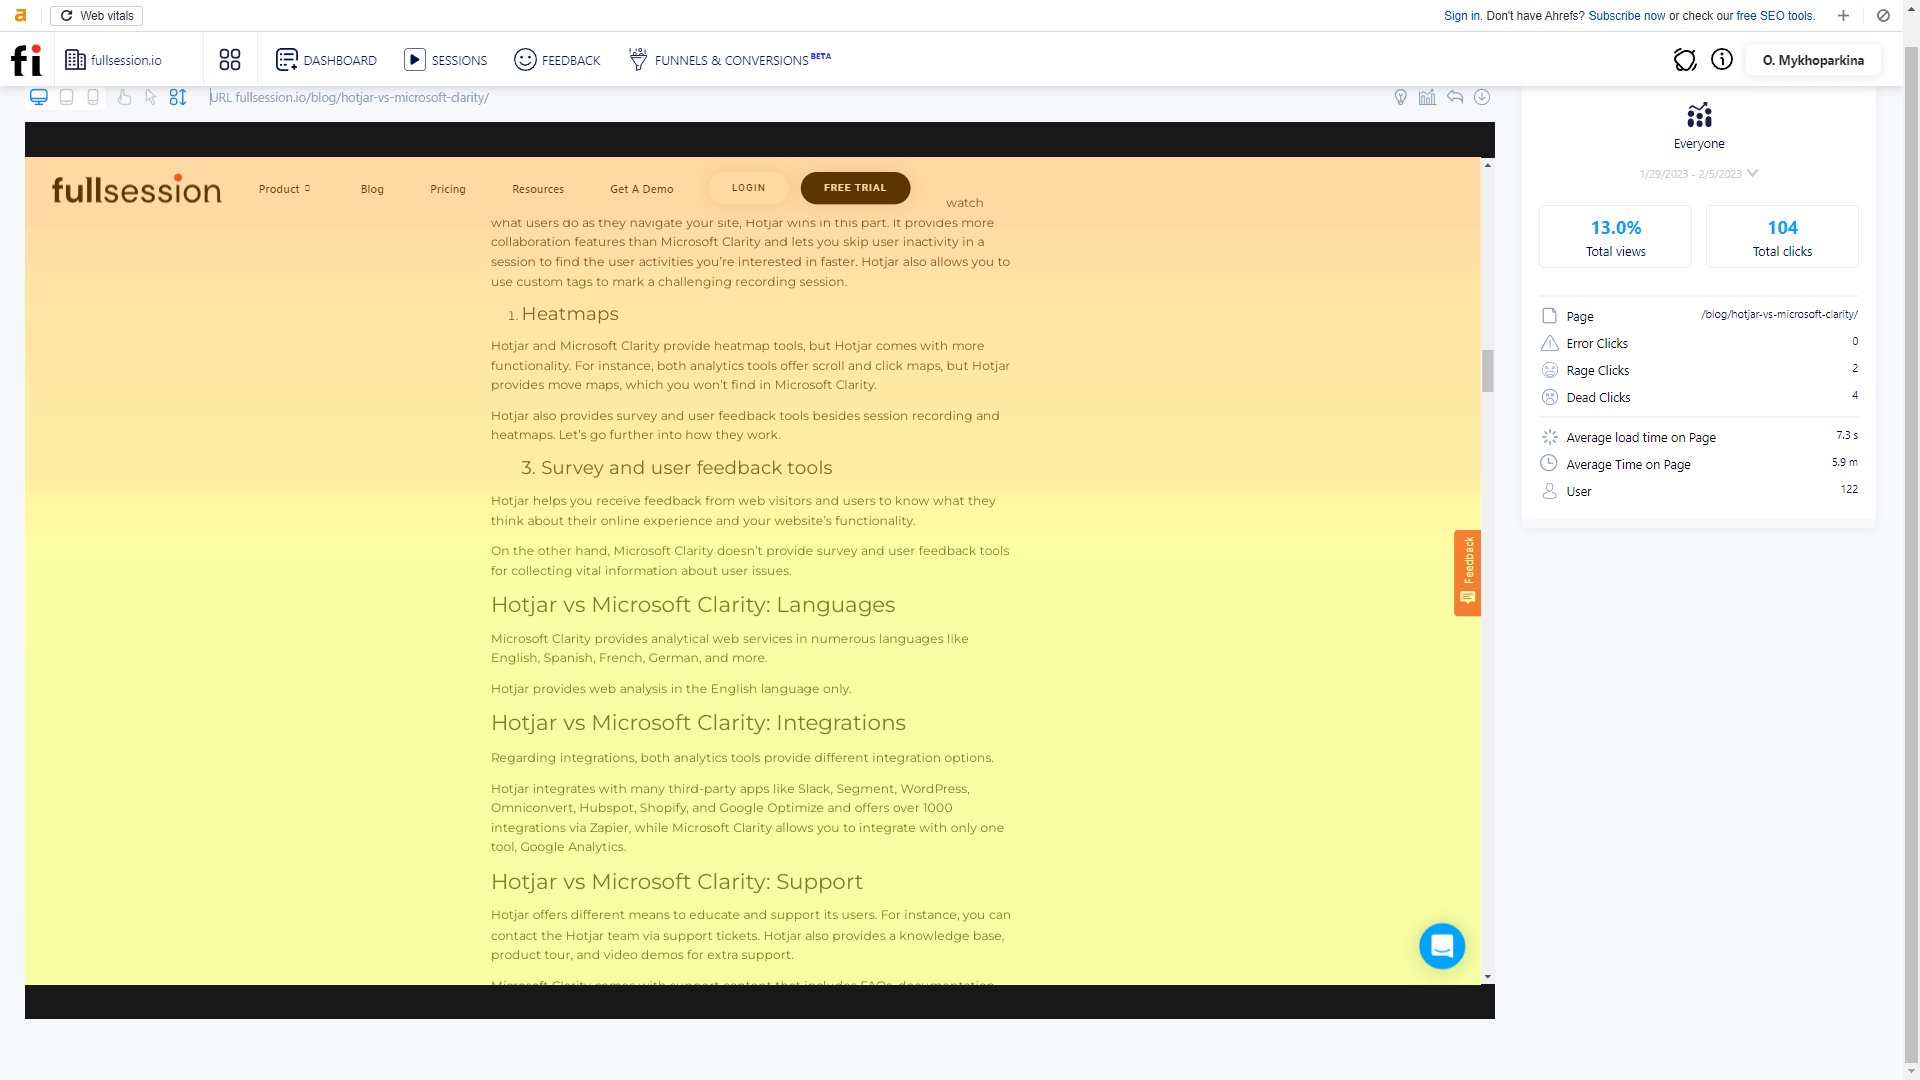
Task: Click the Rage Clicks label
Action: pos(1597,370)
